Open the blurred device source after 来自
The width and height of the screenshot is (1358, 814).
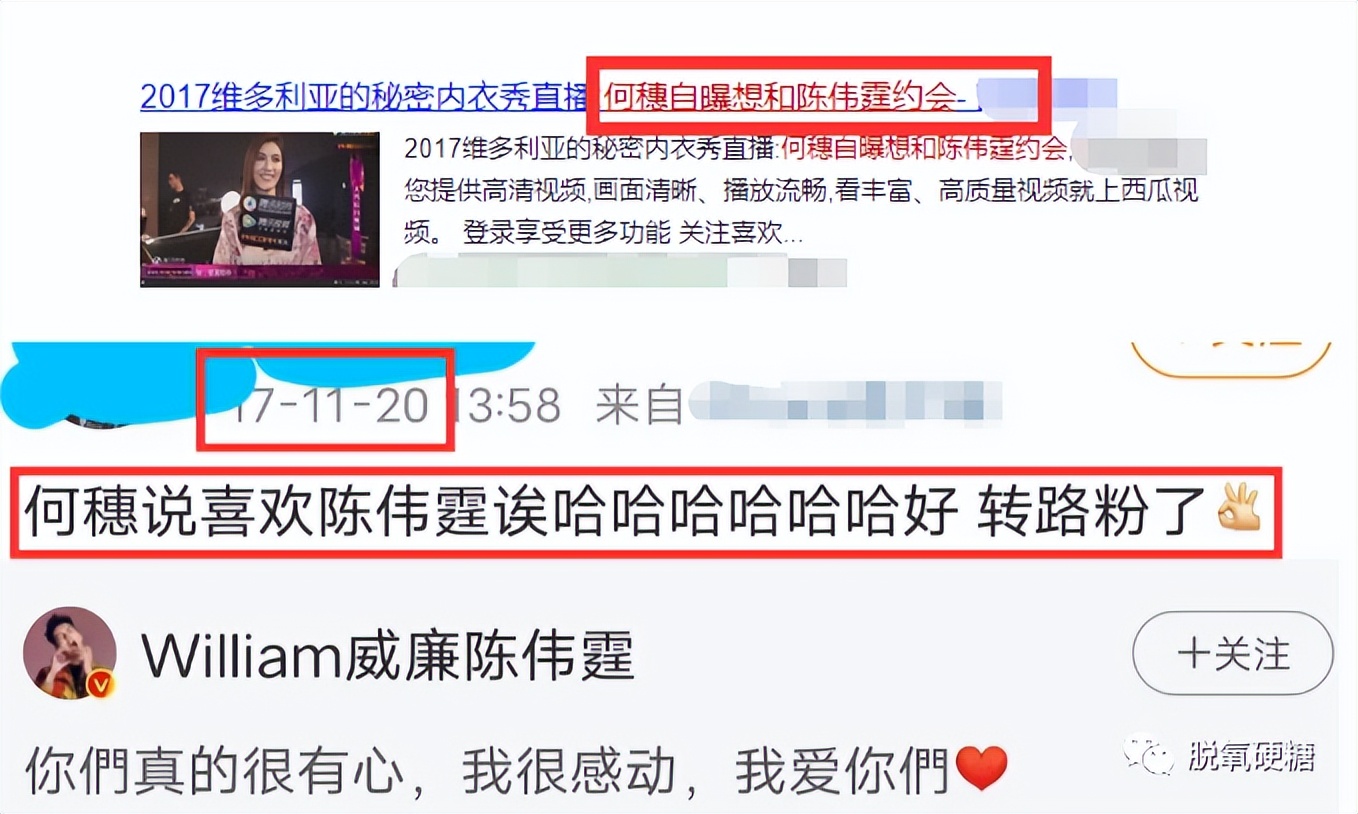click(845, 406)
